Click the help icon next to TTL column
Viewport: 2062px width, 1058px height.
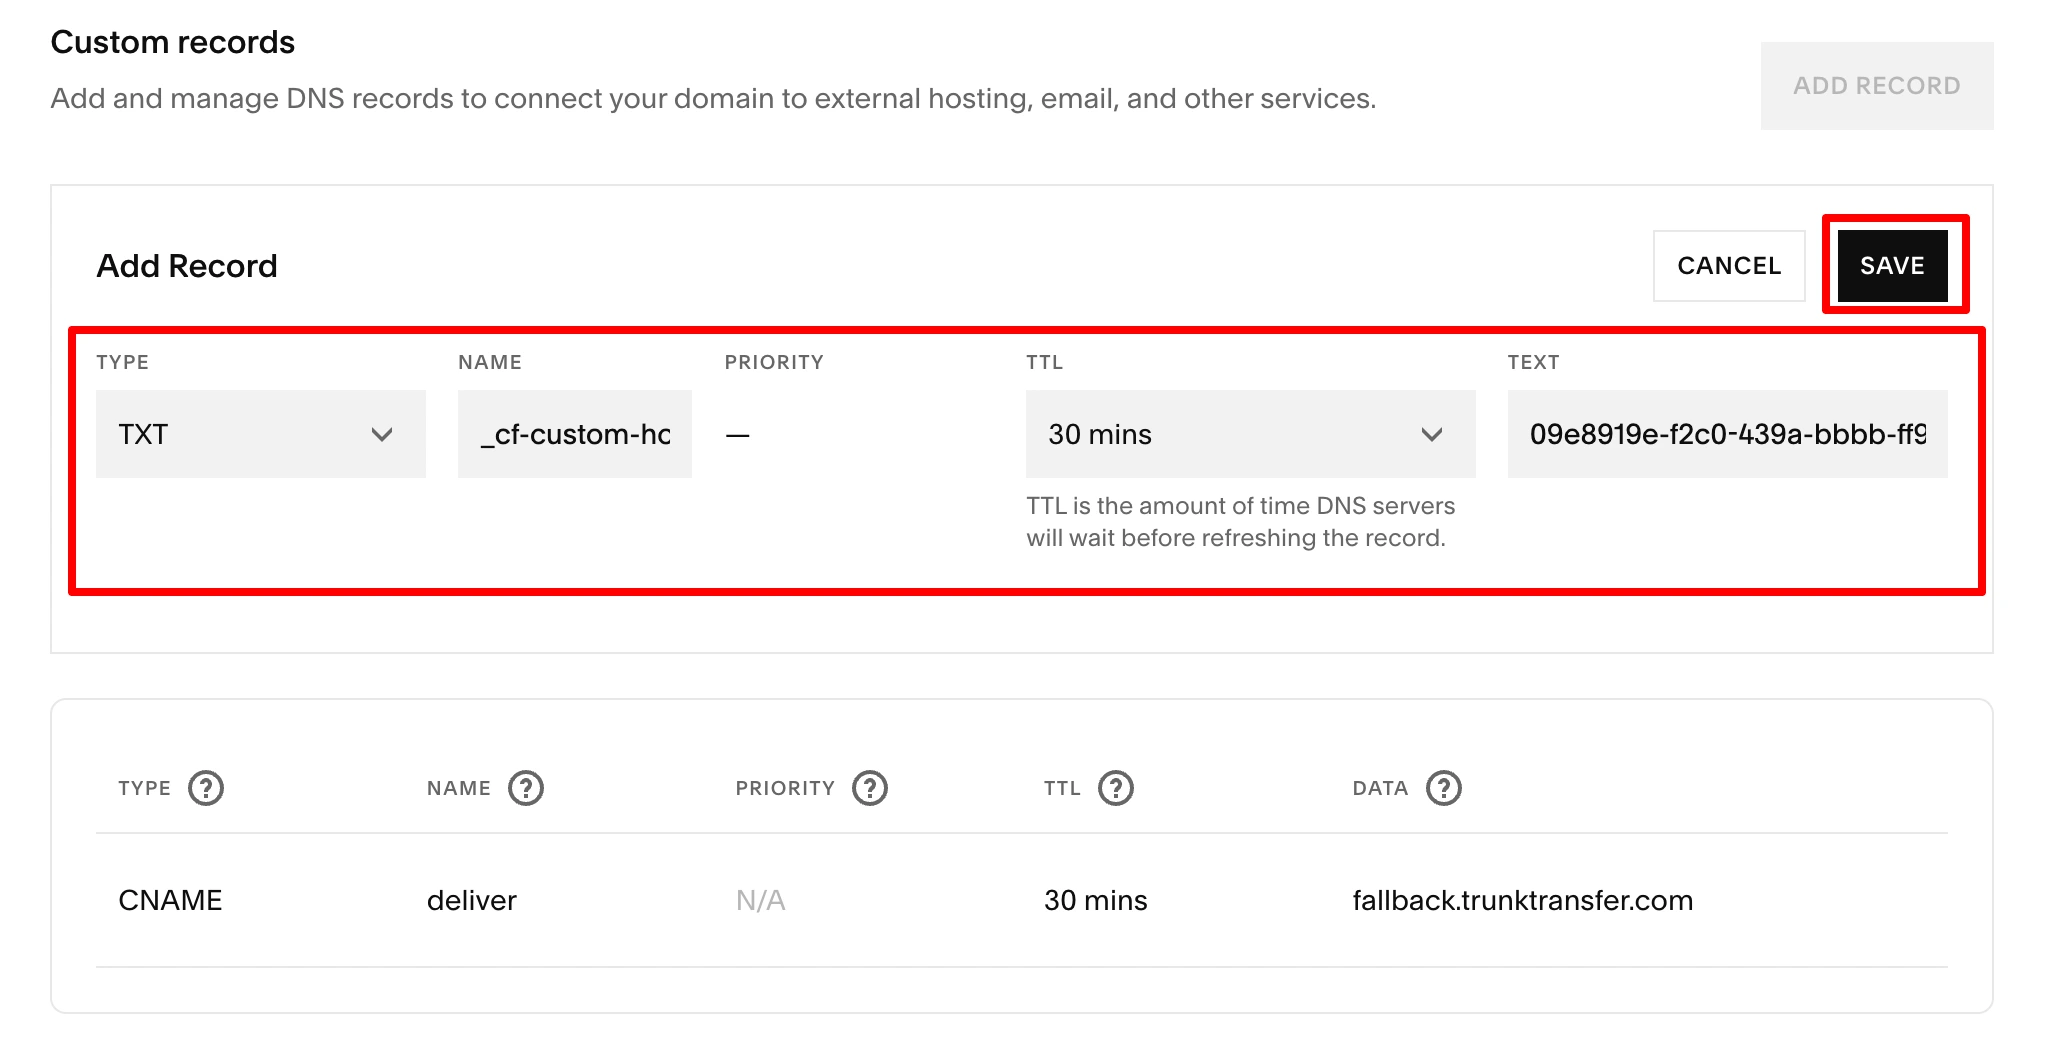point(1116,788)
